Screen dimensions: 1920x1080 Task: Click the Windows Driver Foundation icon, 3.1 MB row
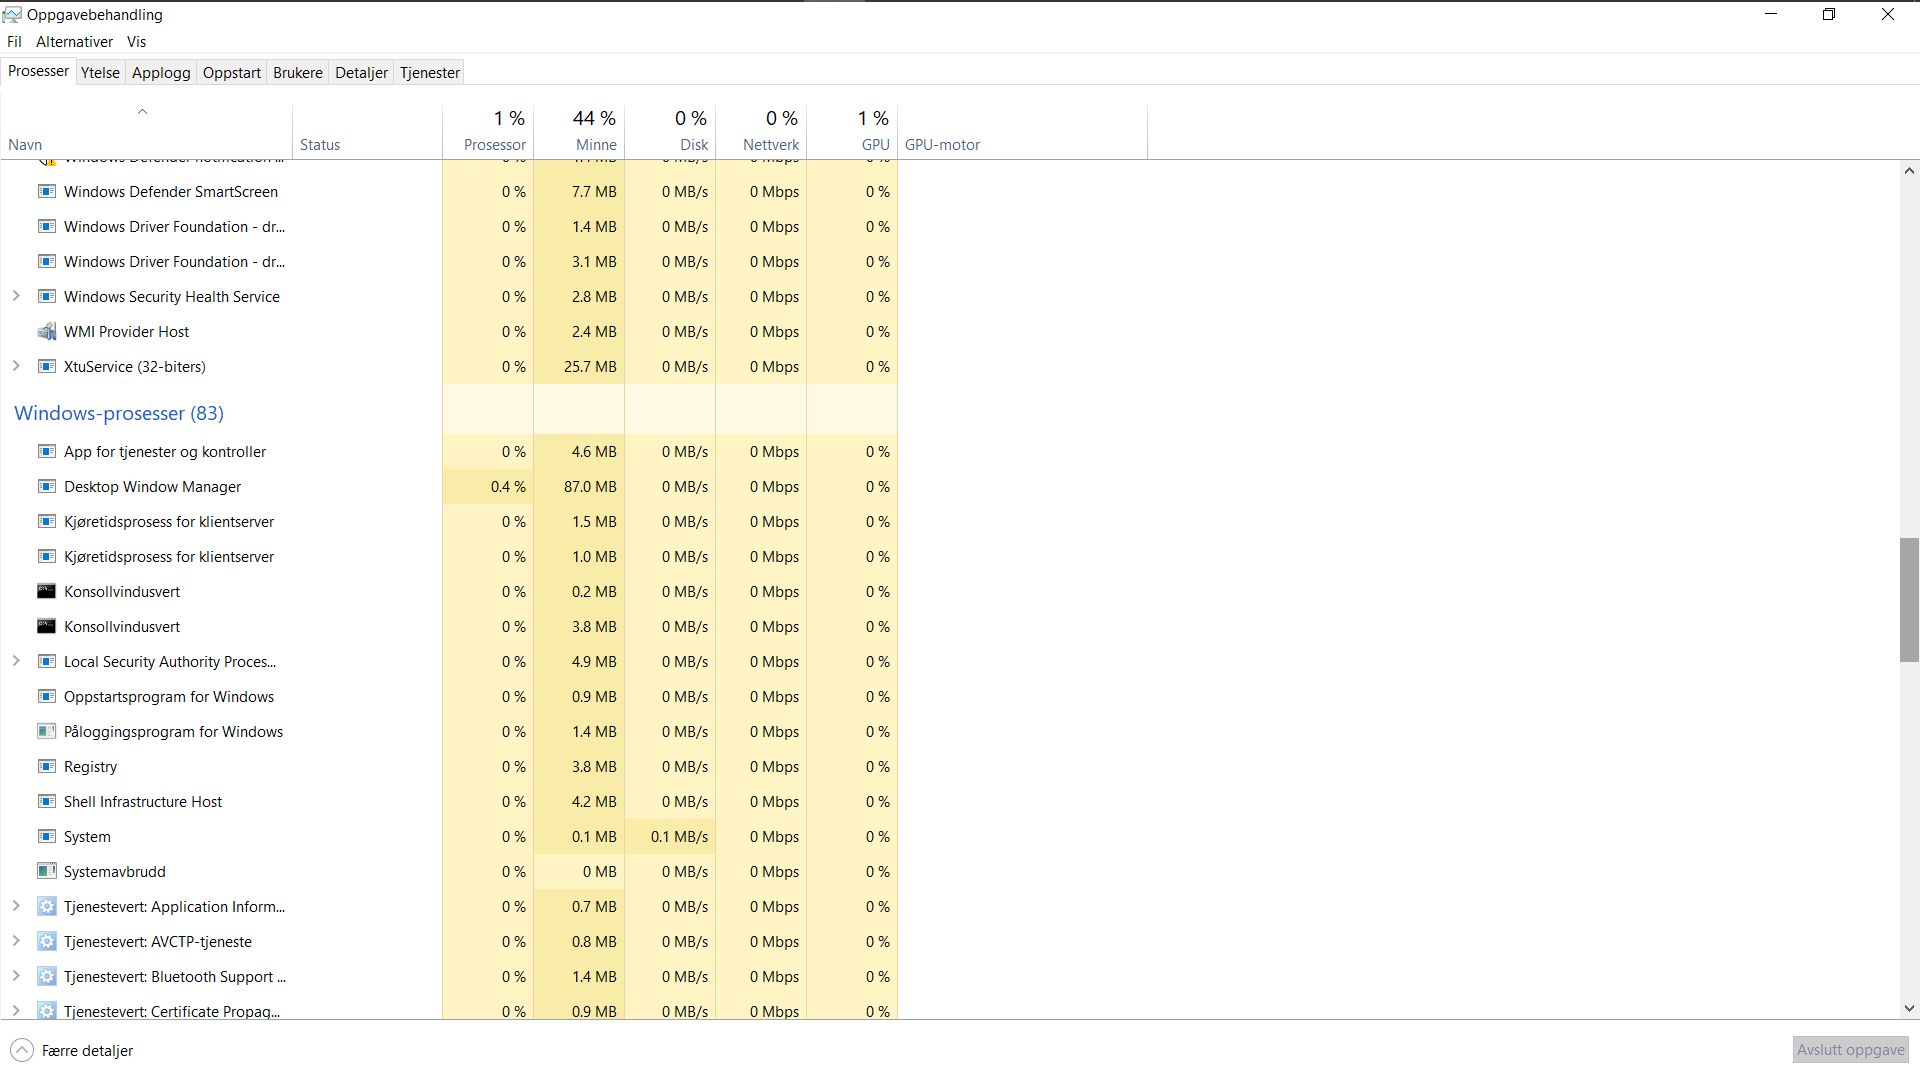click(x=46, y=261)
